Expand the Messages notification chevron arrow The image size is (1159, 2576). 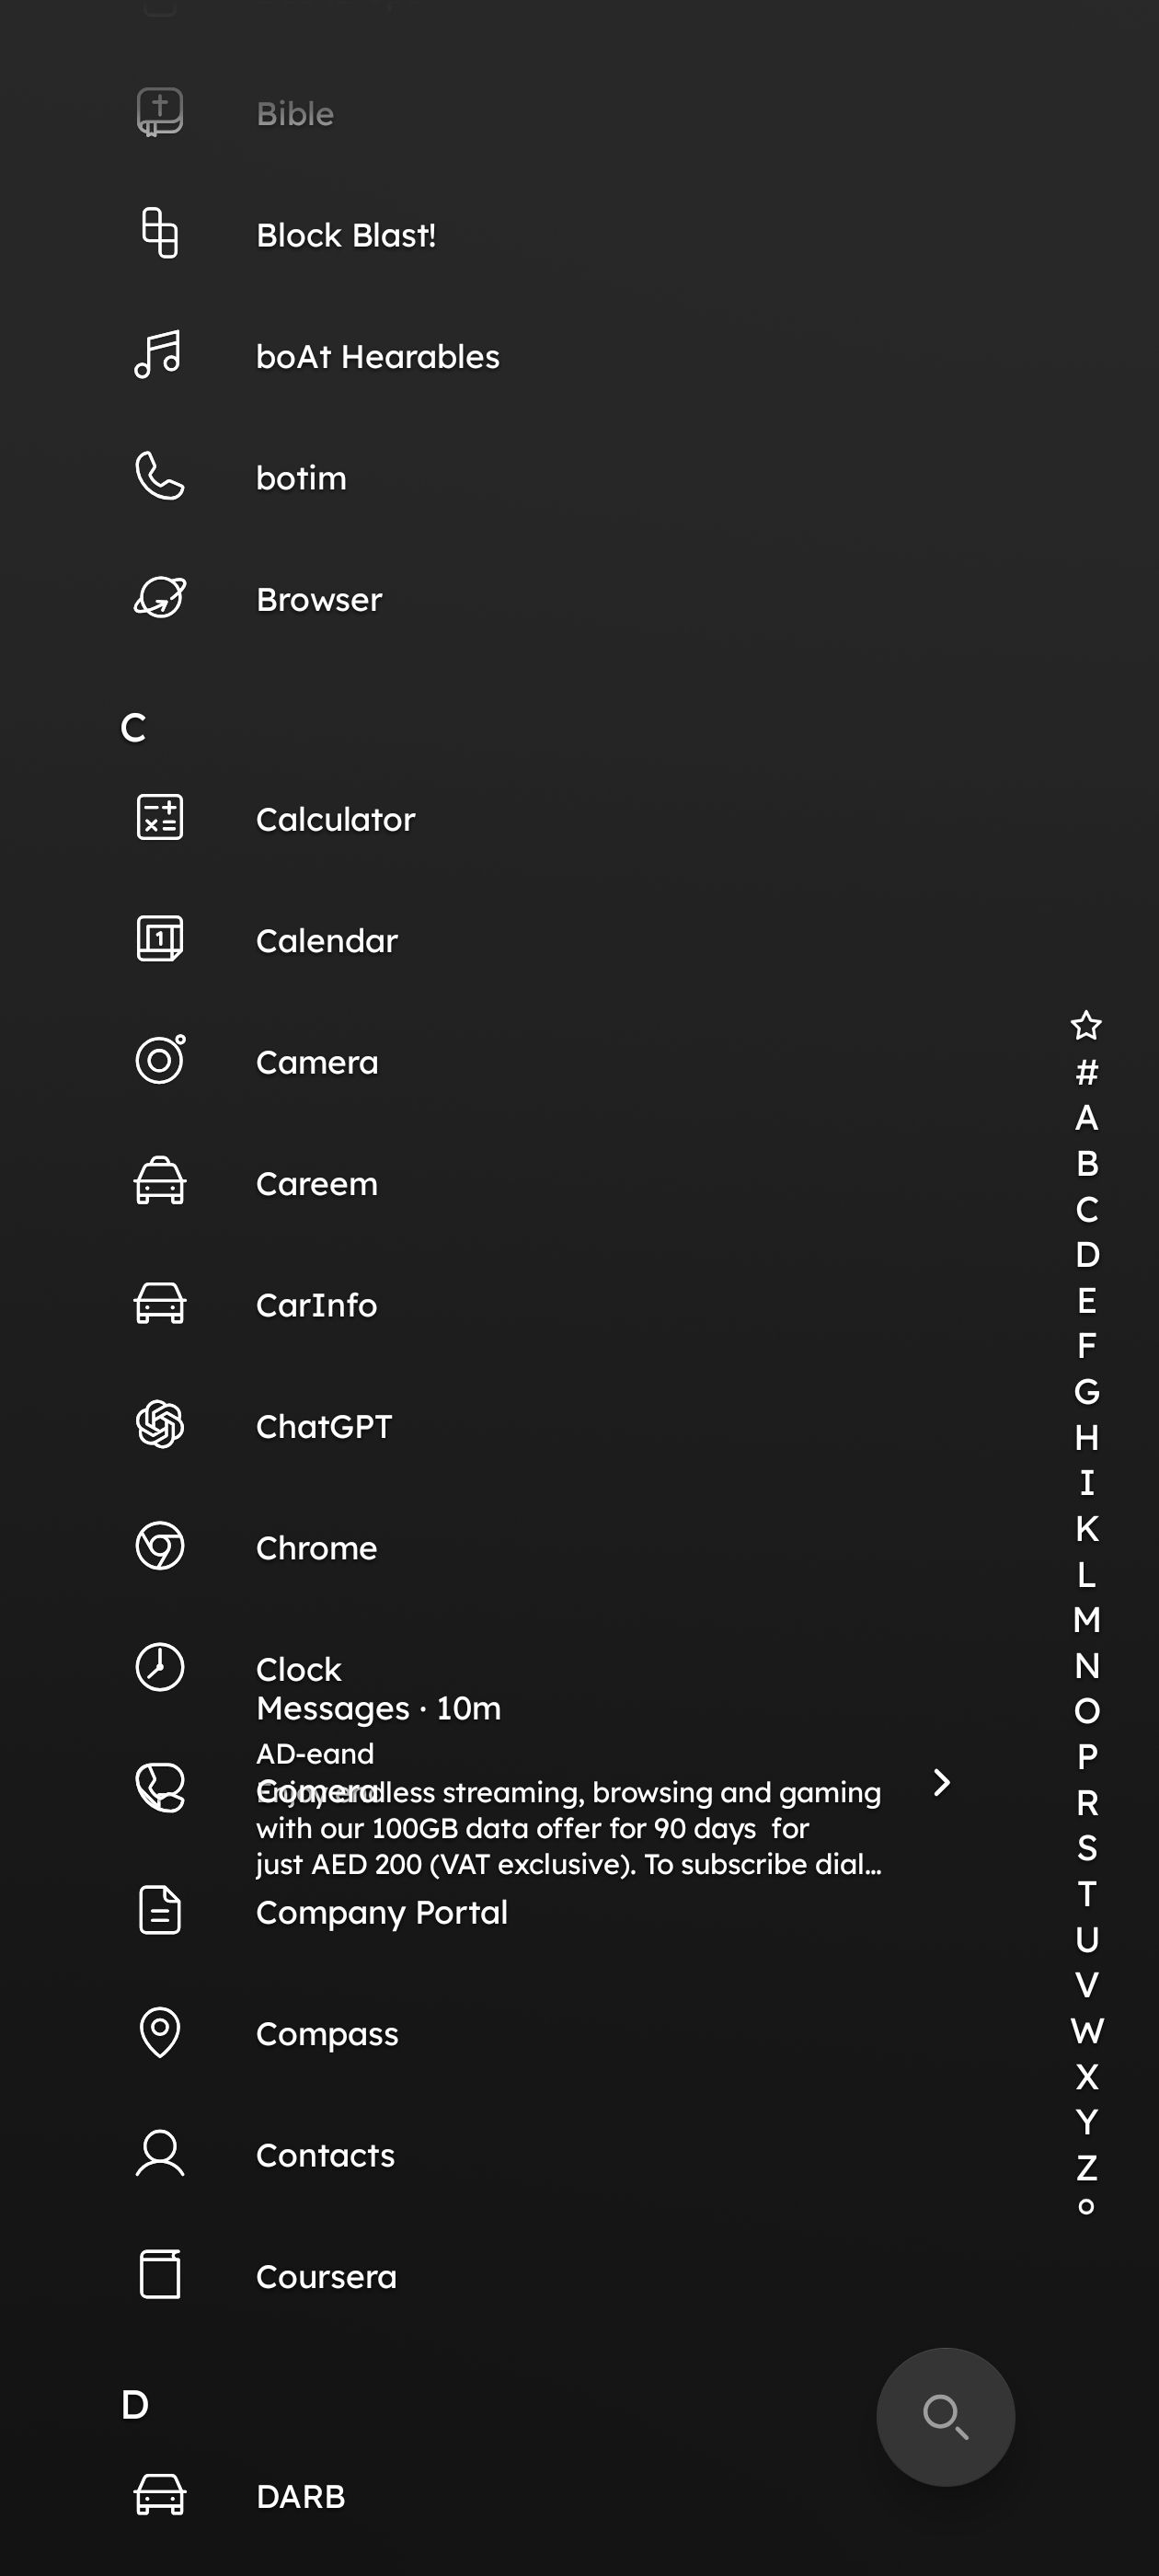coord(941,1782)
